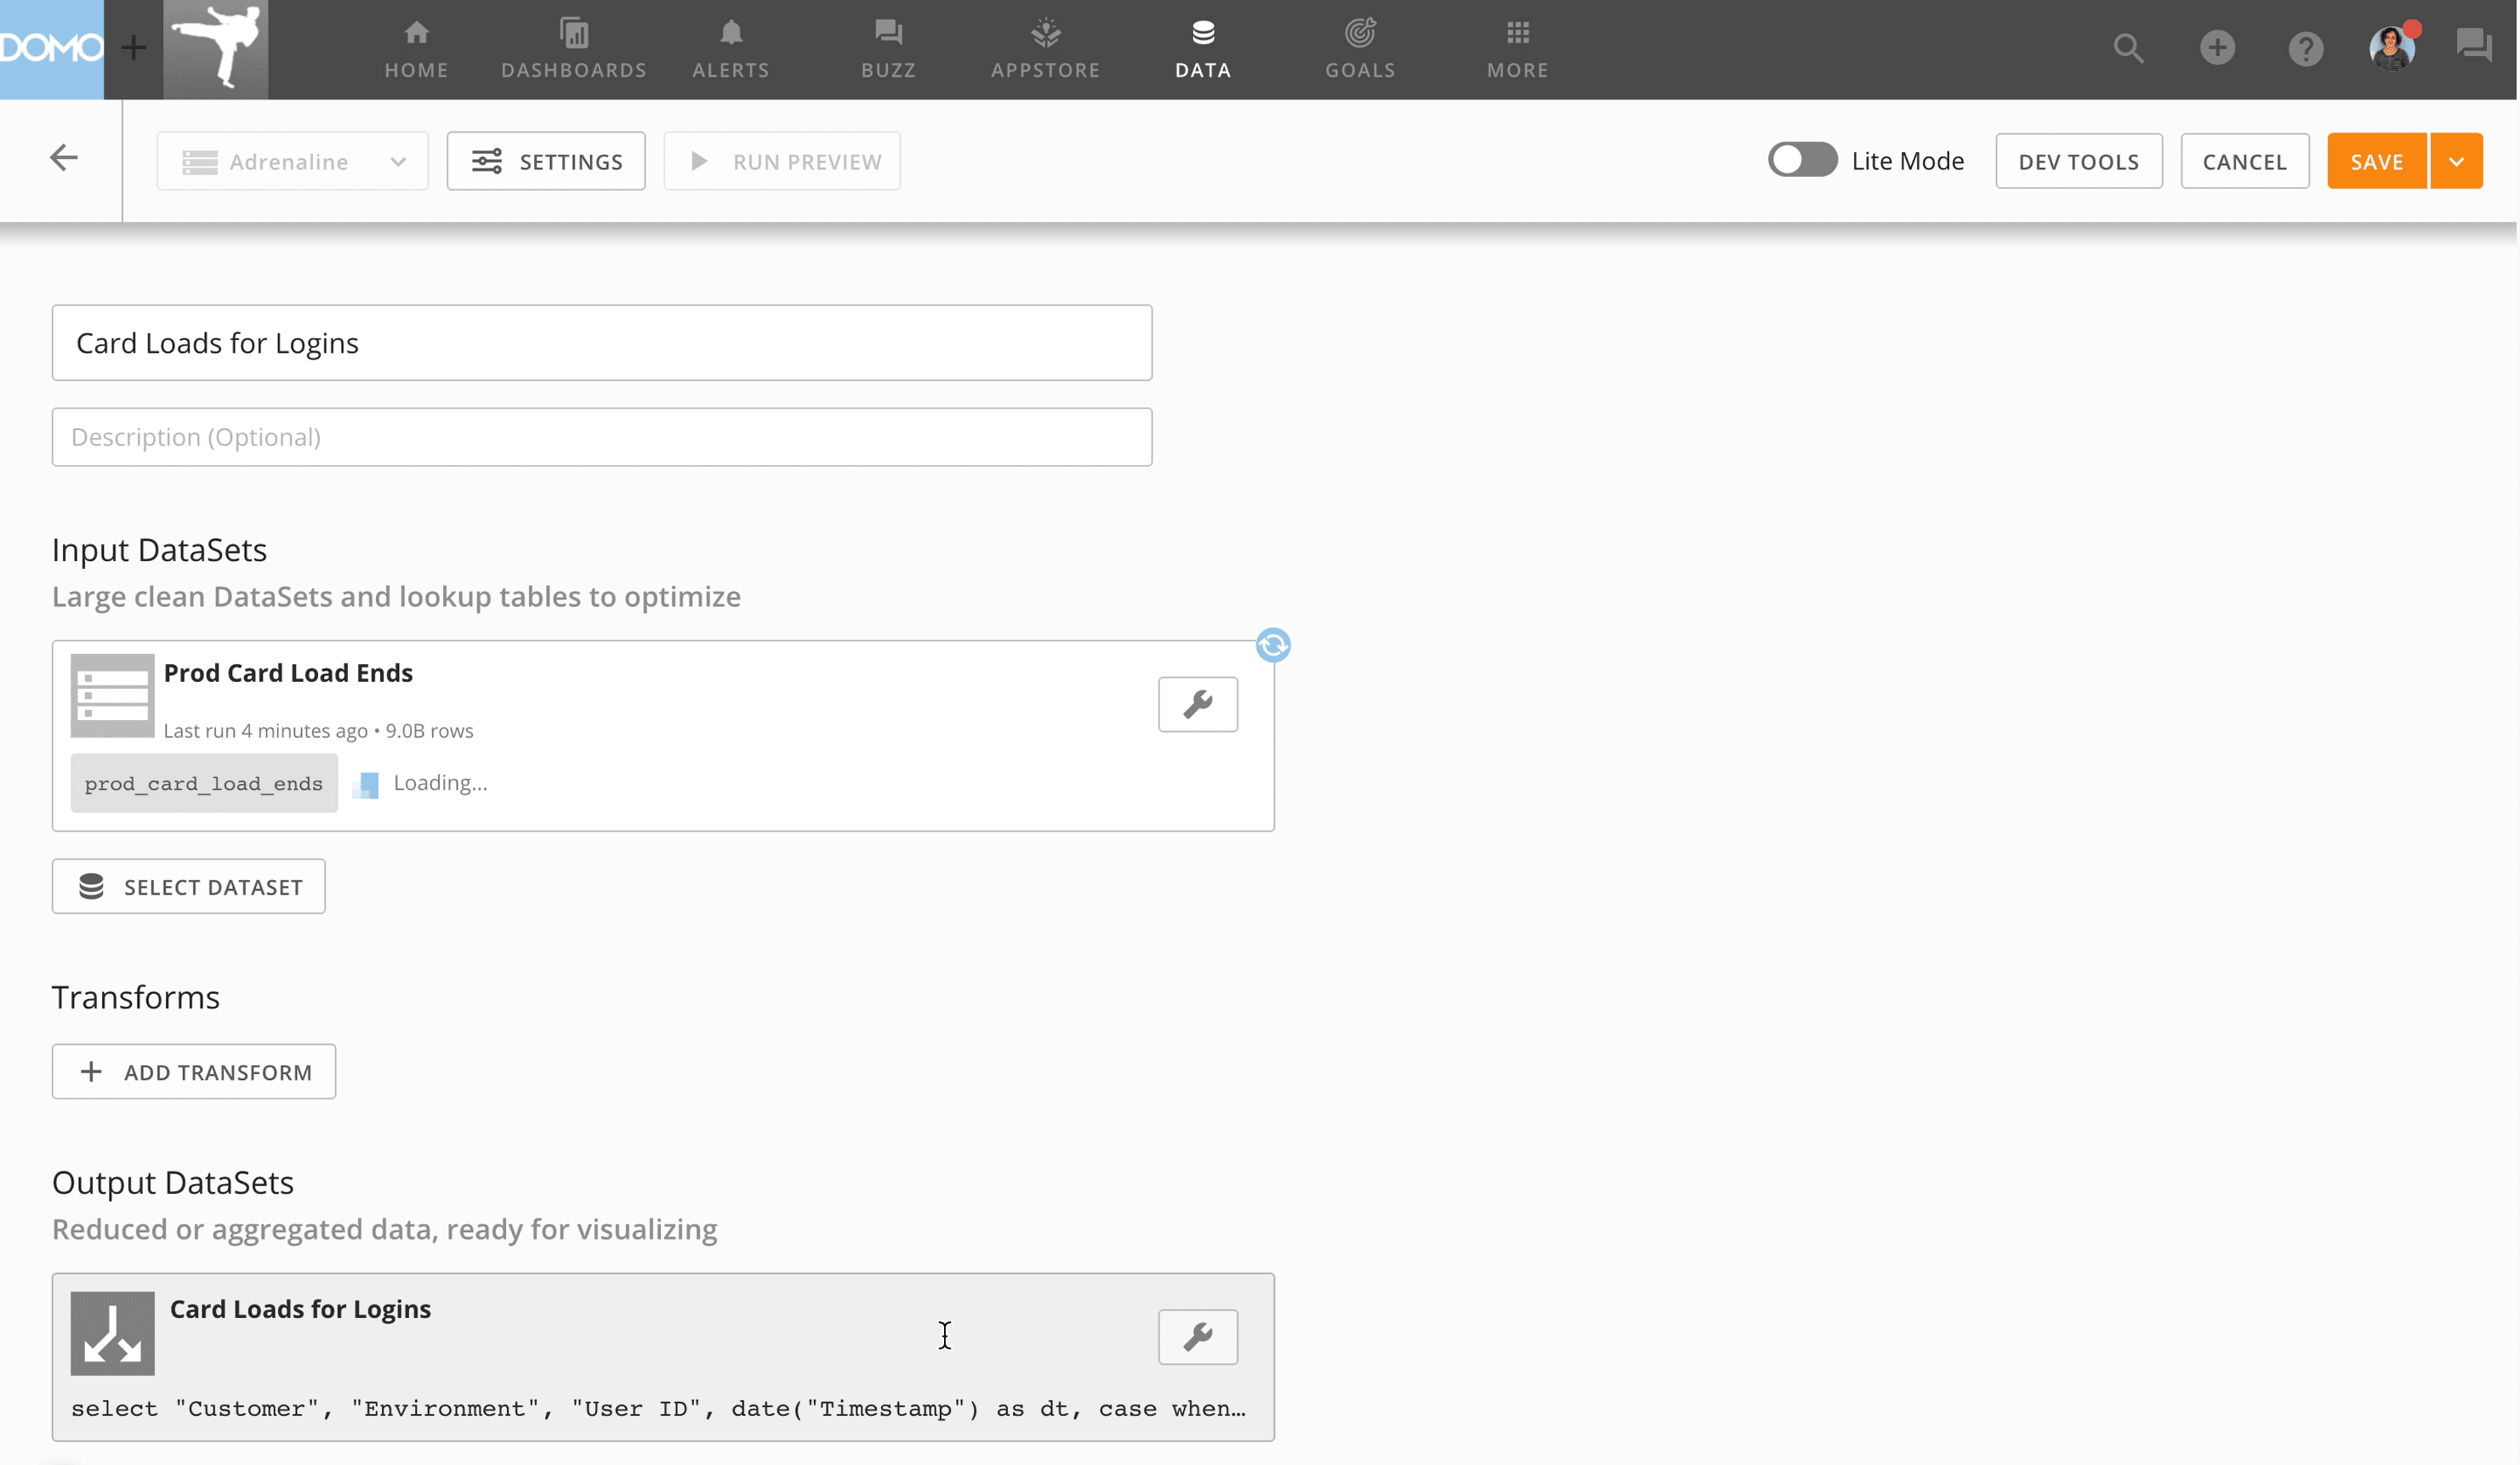Click the Add Transform button
2520x1465 pixels.
click(x=194, y=1072)
